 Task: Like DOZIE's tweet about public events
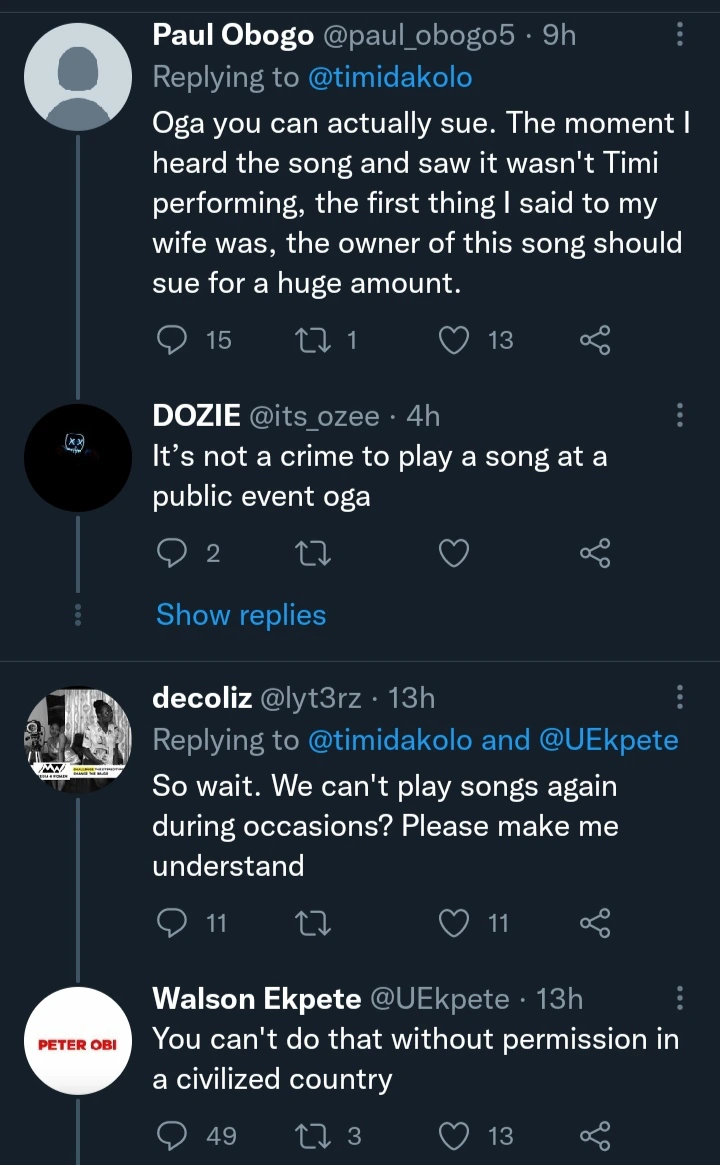[455, 553]
